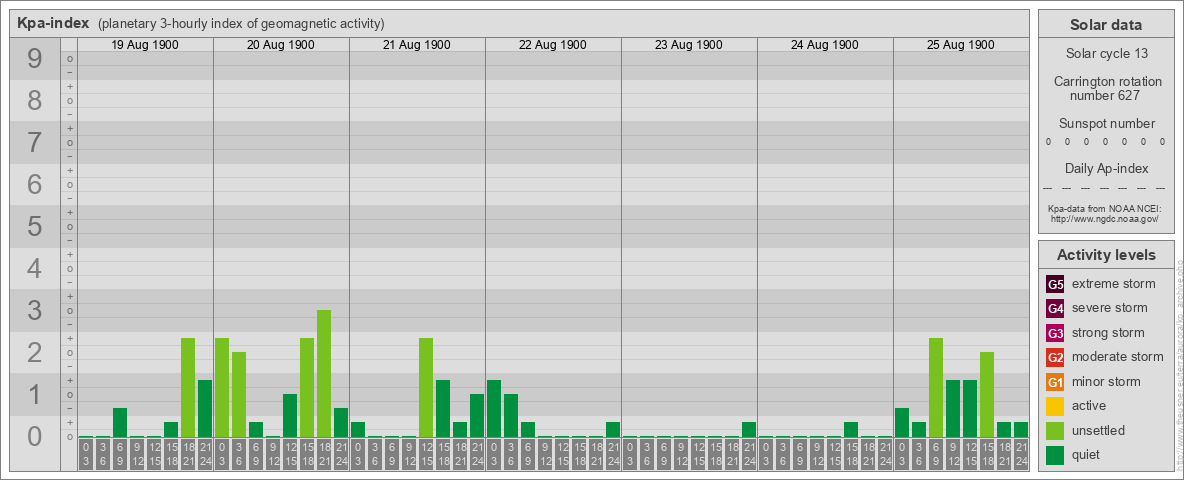This screenshot has width=1184, height=480.
Task: Click the 'strong storm' legend label
Action: pyautogui.click(x=1108, y=333)
